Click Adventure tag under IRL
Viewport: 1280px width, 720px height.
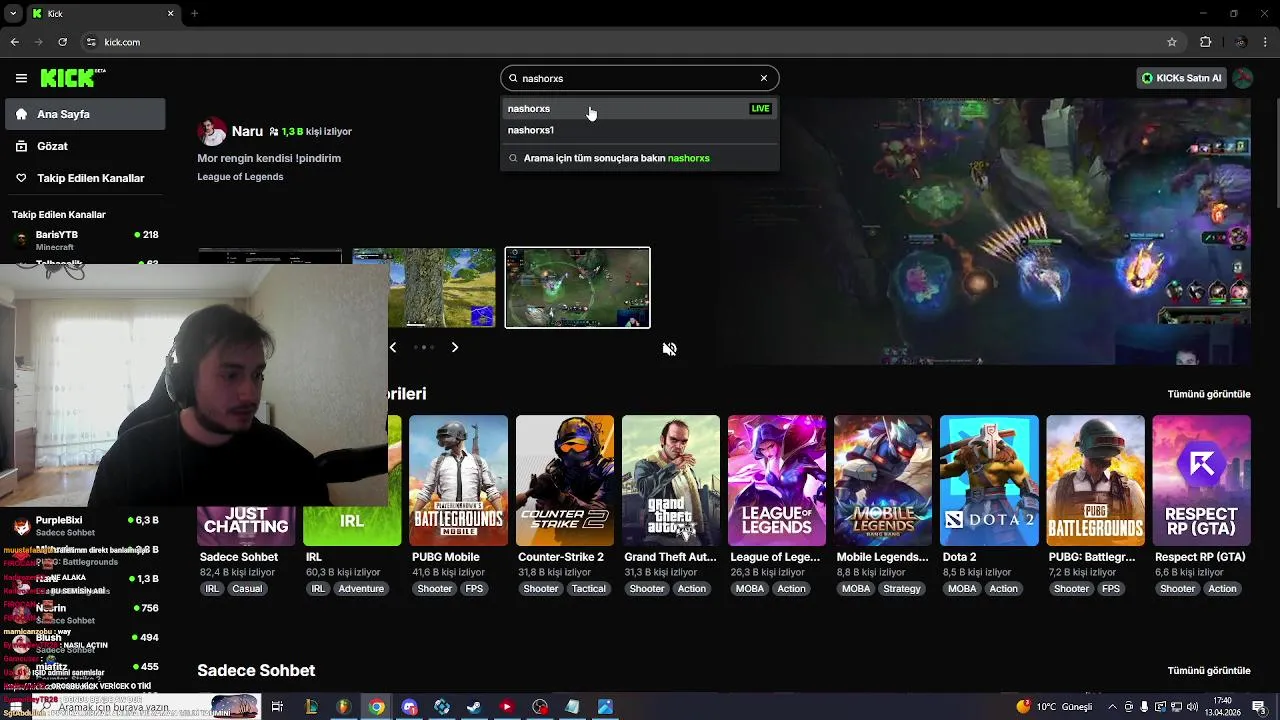(361, 589)
